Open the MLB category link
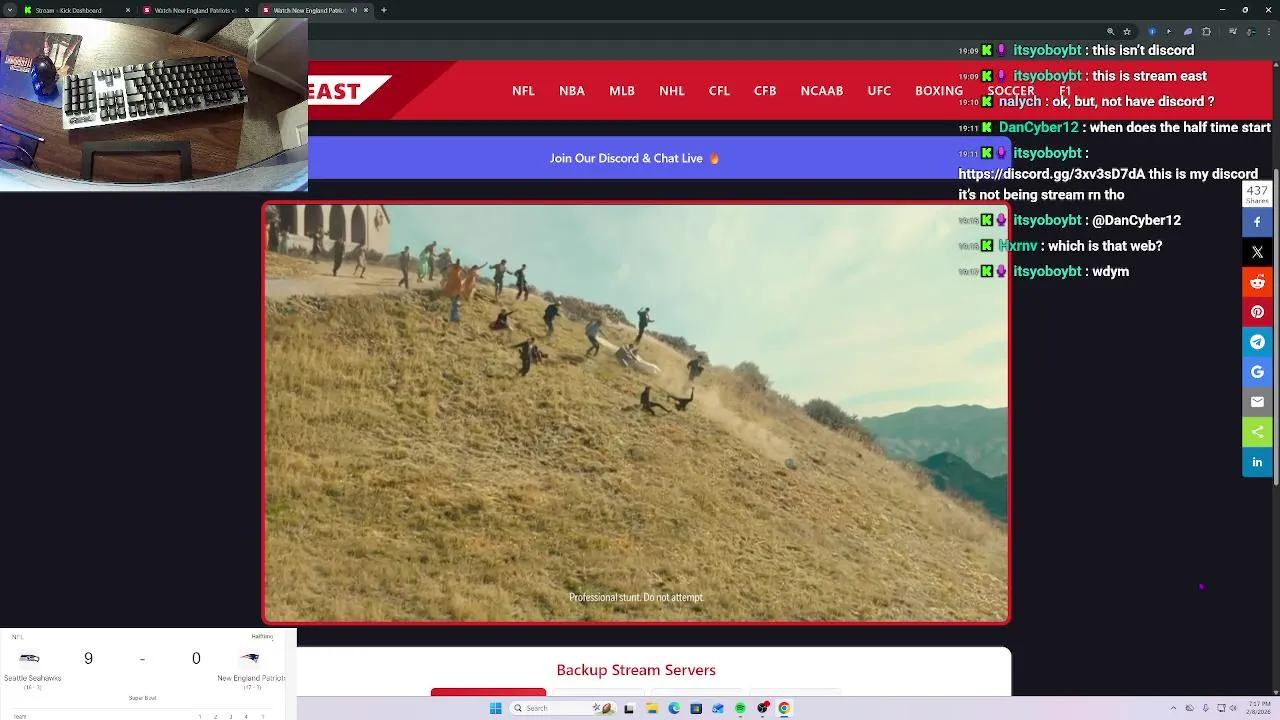1280x720 pixels. coord(622,90)
